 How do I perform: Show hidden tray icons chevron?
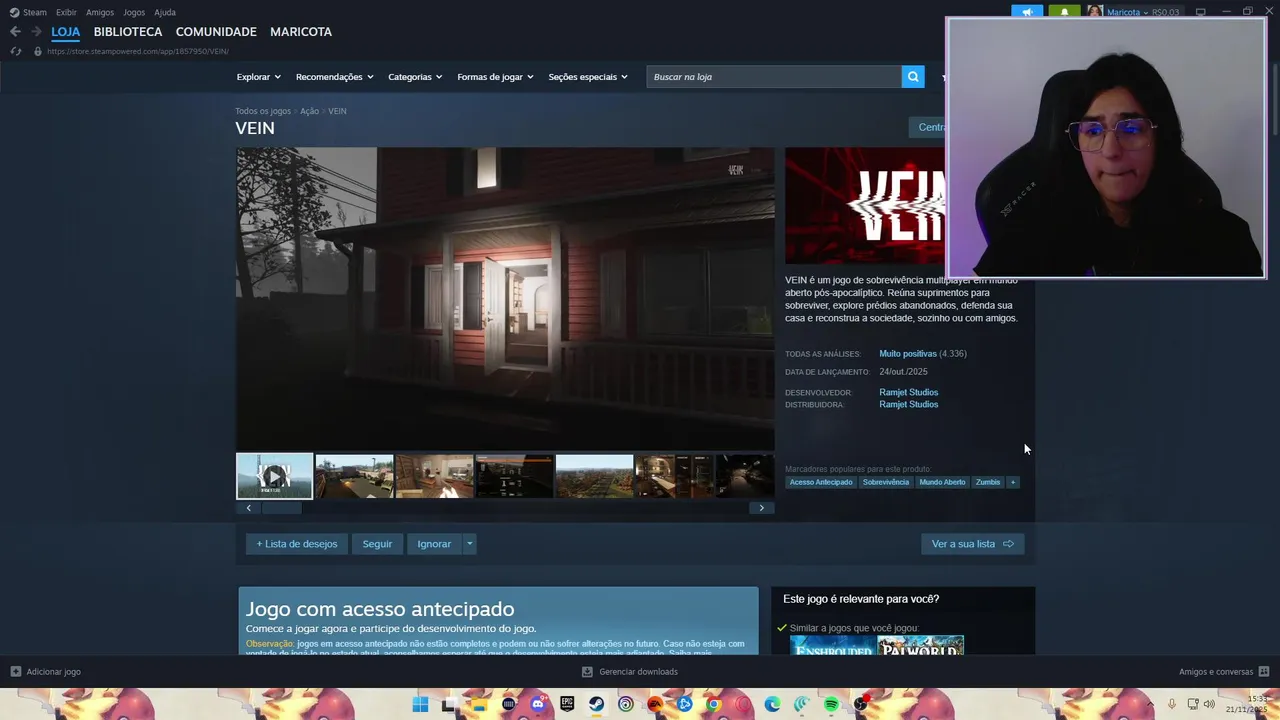click(1150, 705)
